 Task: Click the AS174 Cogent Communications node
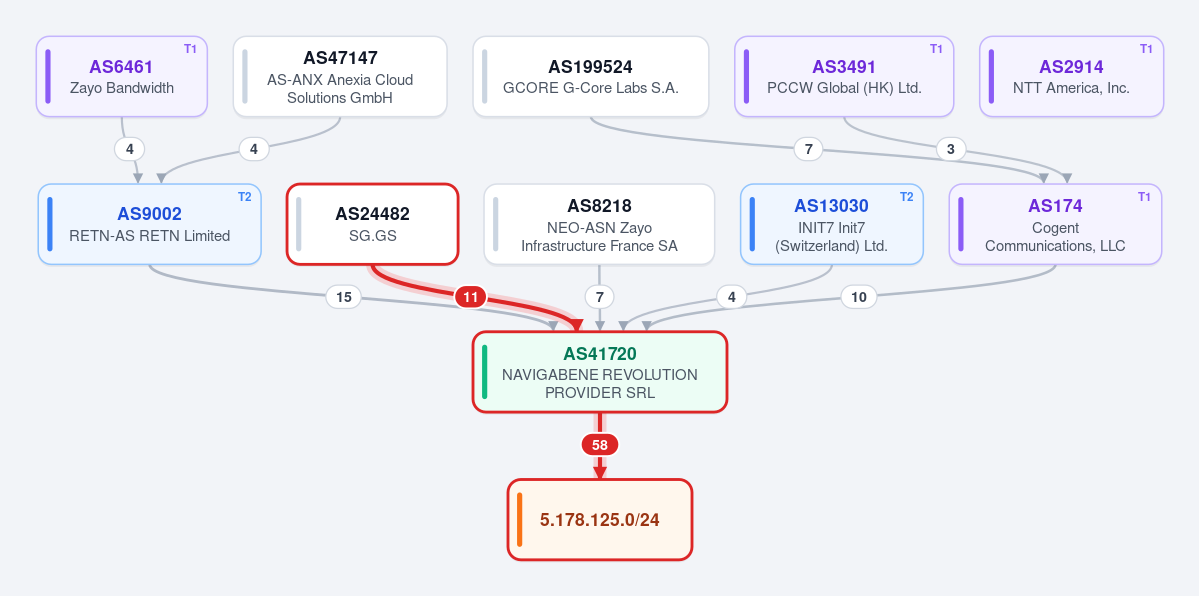tap(1055, 224)
